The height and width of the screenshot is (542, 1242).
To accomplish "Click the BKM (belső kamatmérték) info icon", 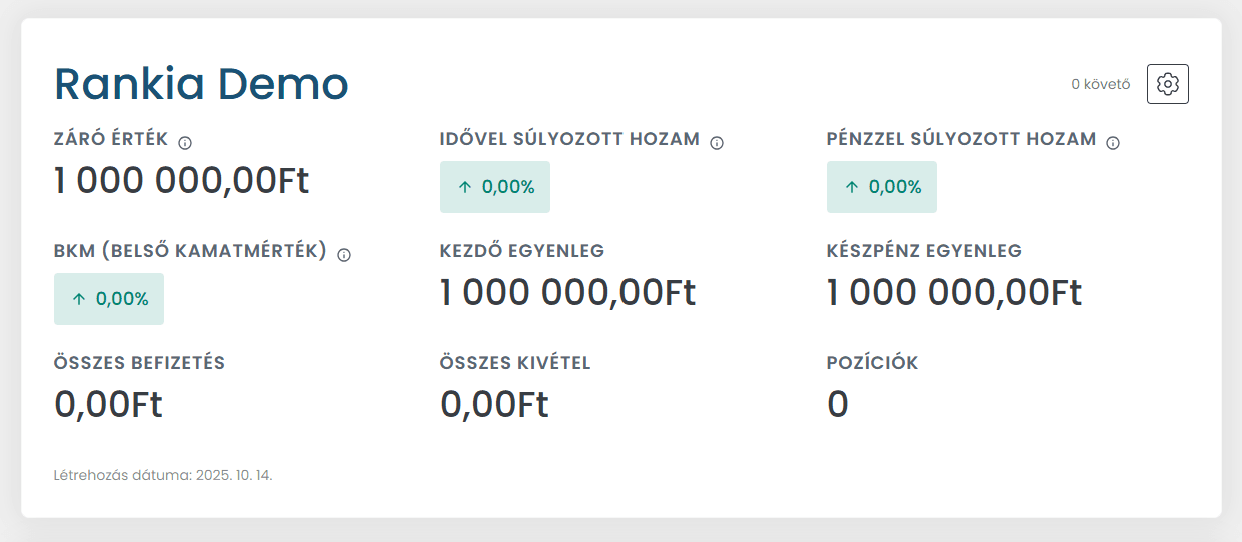I will [x=344, y=255].
